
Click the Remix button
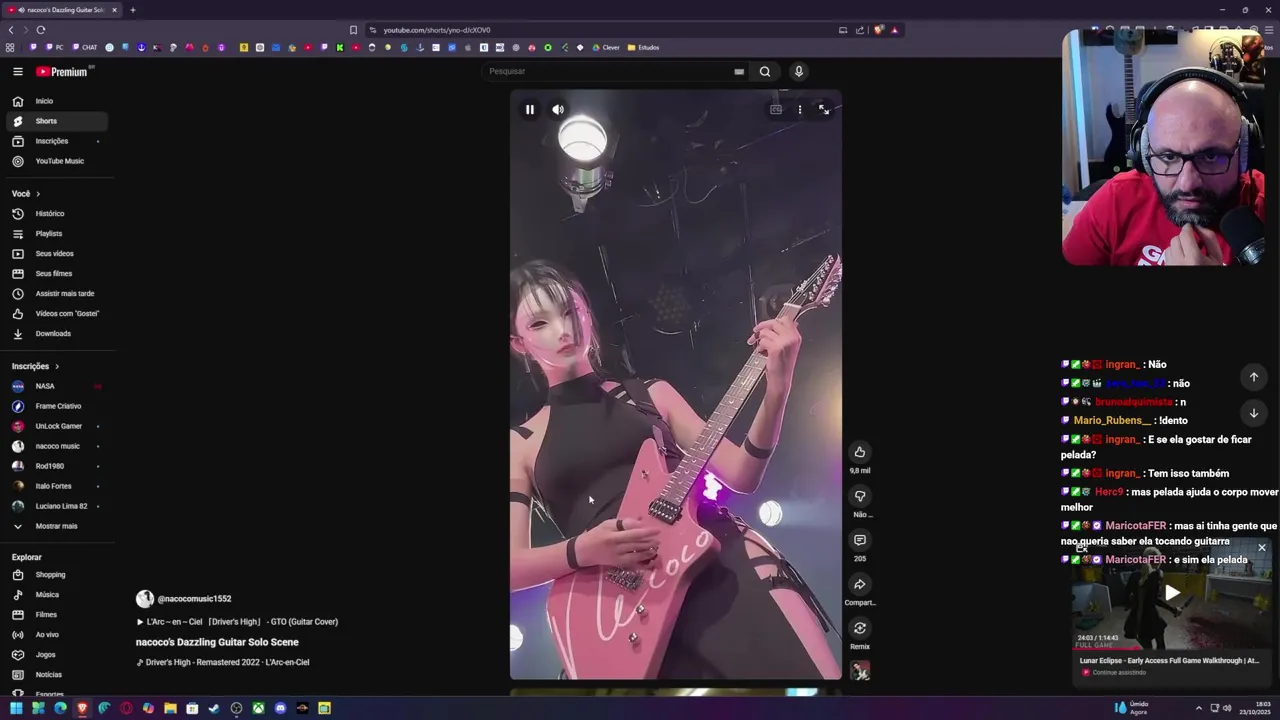[x=860, y=628]
